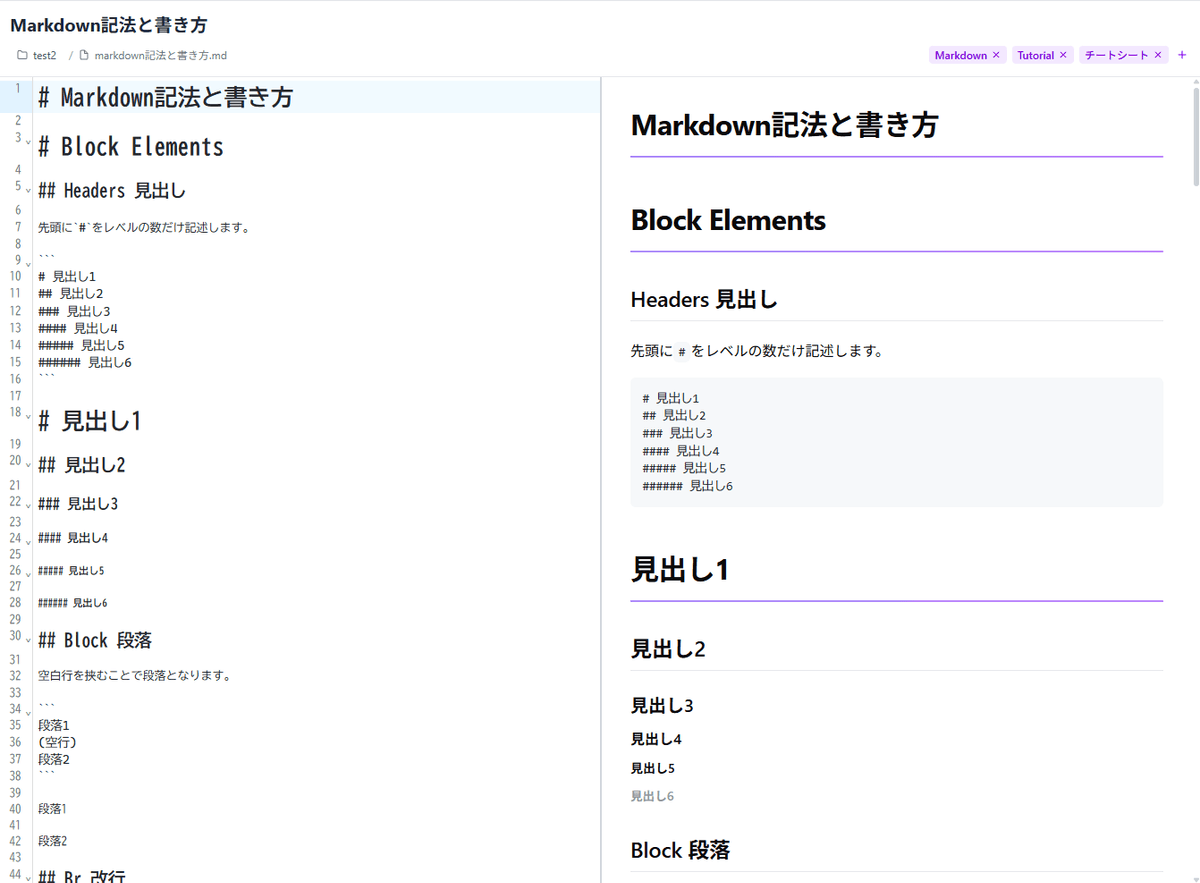
Task: Click the note title Markdown記法と書き方
Action: pos(108,24)
